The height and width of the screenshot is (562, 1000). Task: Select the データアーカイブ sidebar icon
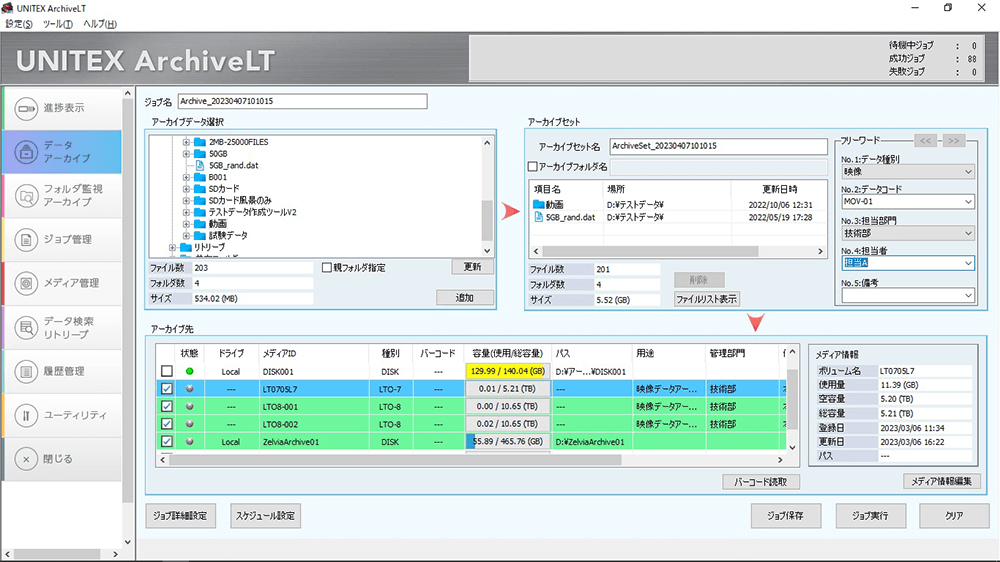(x=26, y=152)
